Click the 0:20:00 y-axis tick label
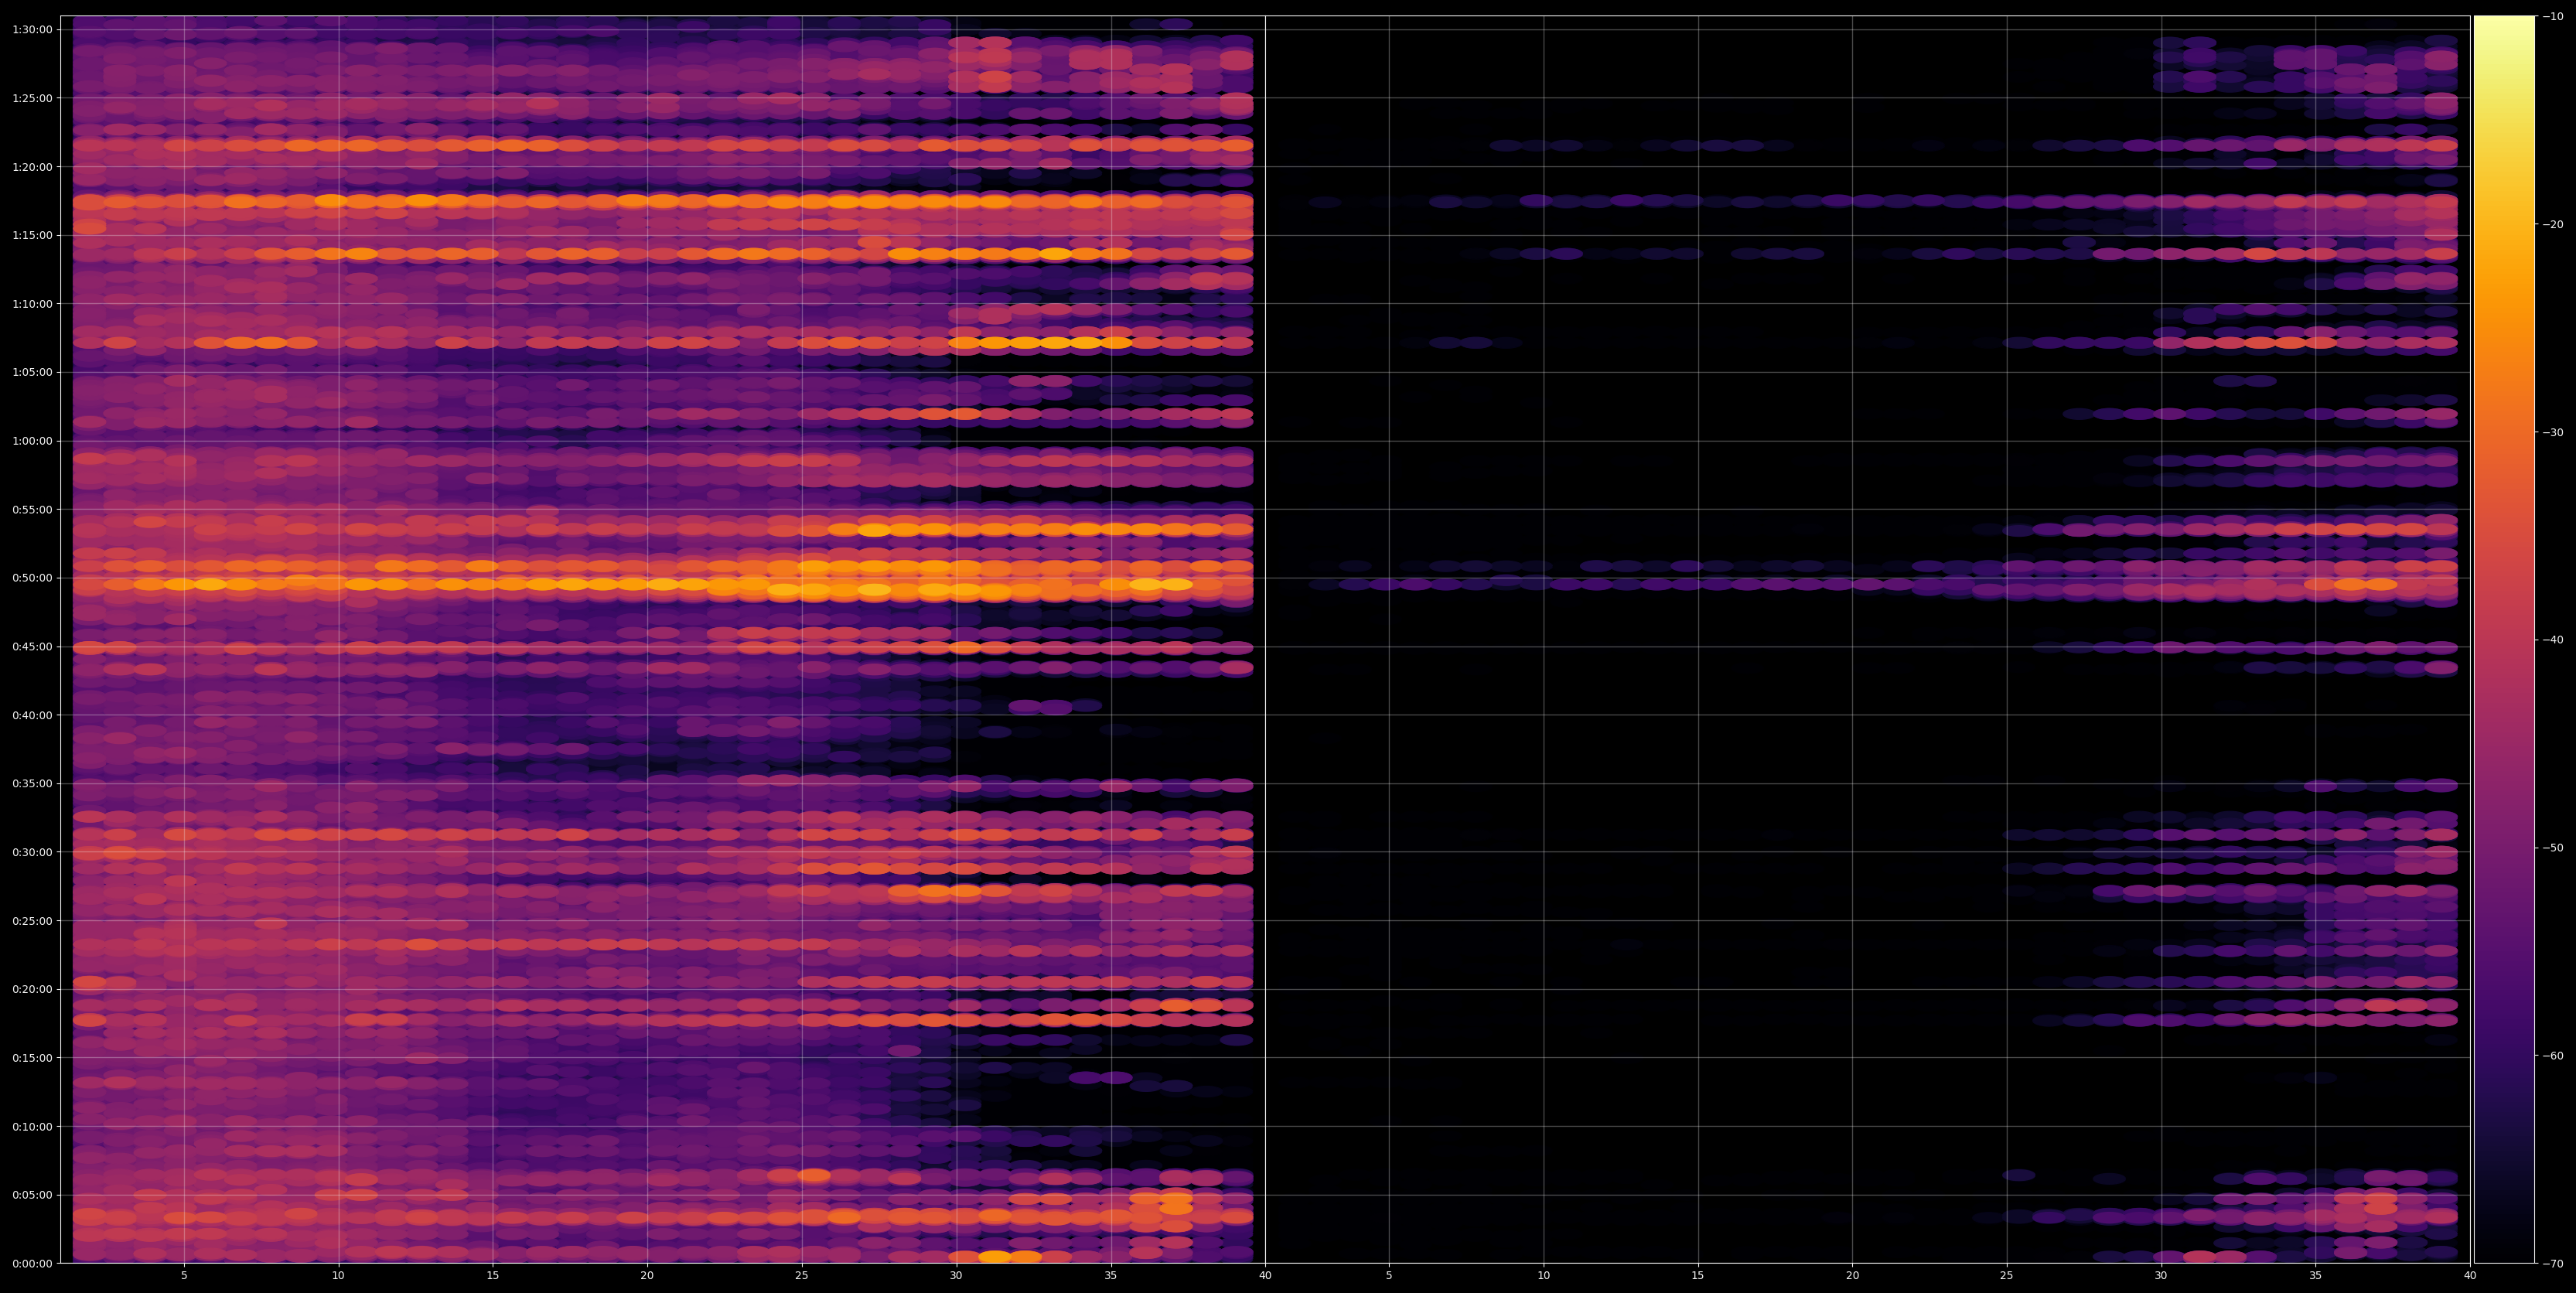This screenshot has width=2576, height=1293. (32, 989)
